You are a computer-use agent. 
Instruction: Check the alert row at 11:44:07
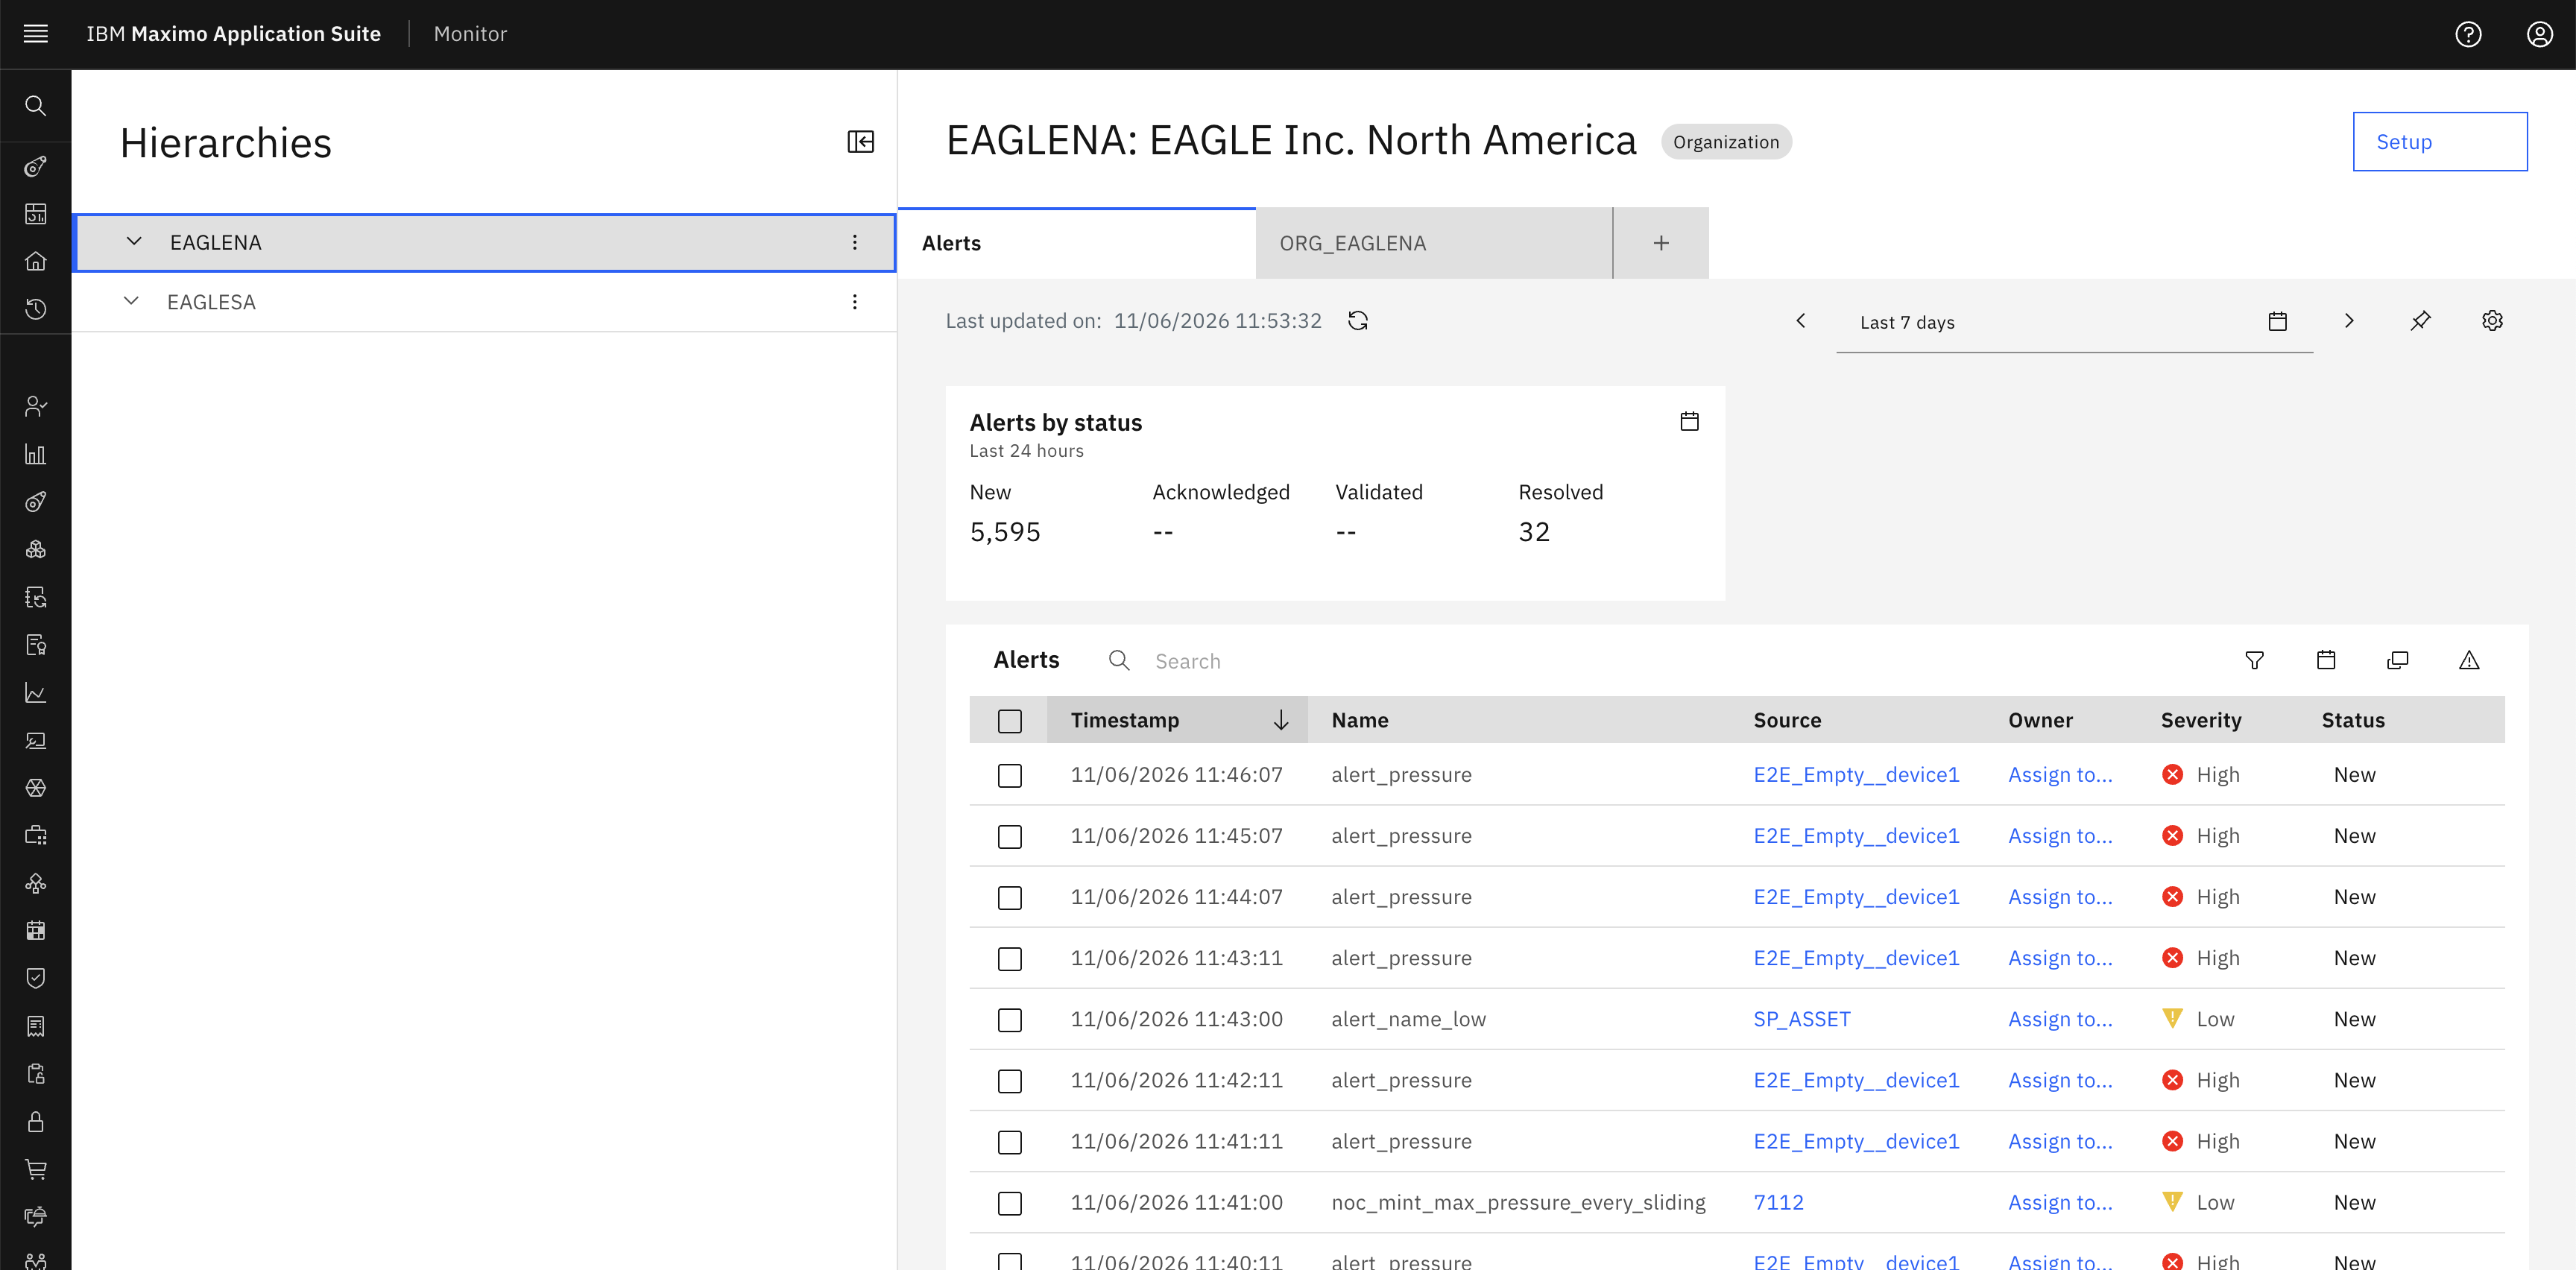point(1010,898)
